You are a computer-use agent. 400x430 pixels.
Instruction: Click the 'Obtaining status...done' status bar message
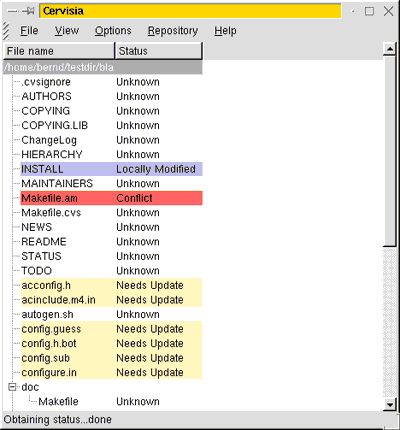pos(58,419)
